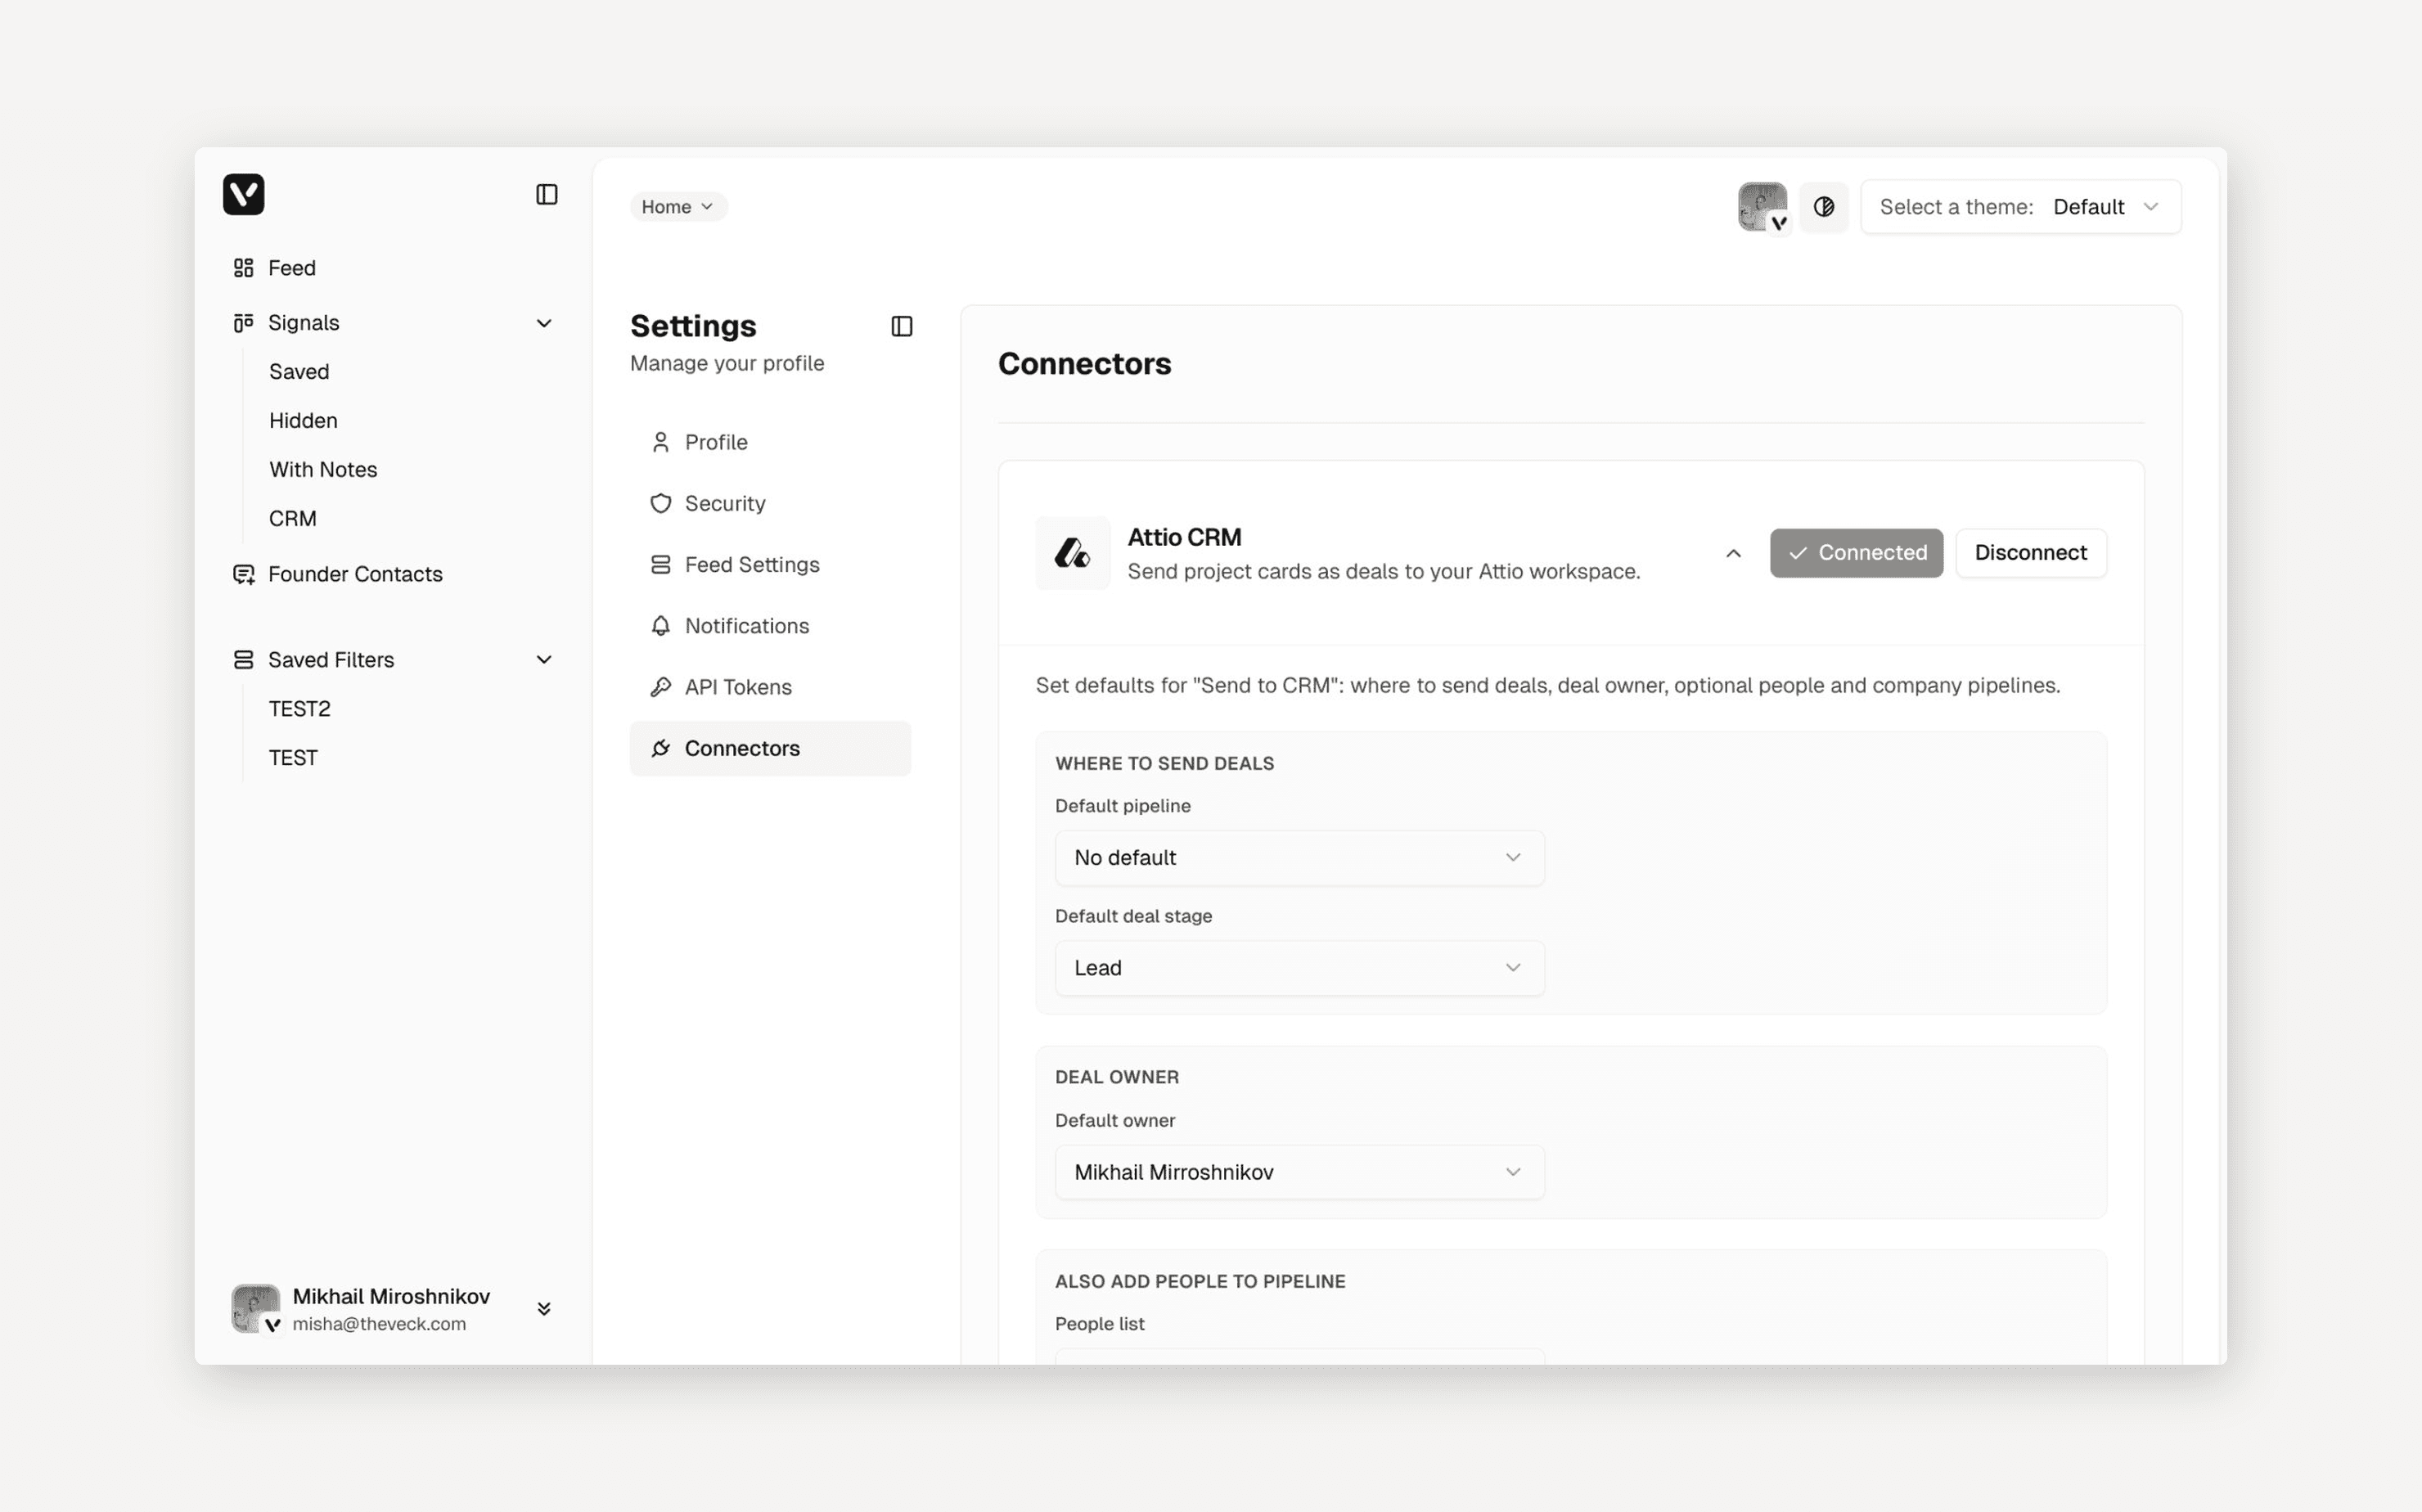Viewport: 2422px width, 1512px height.
Task: Open the theme selector dropdown
Action: click(2020, 207)
